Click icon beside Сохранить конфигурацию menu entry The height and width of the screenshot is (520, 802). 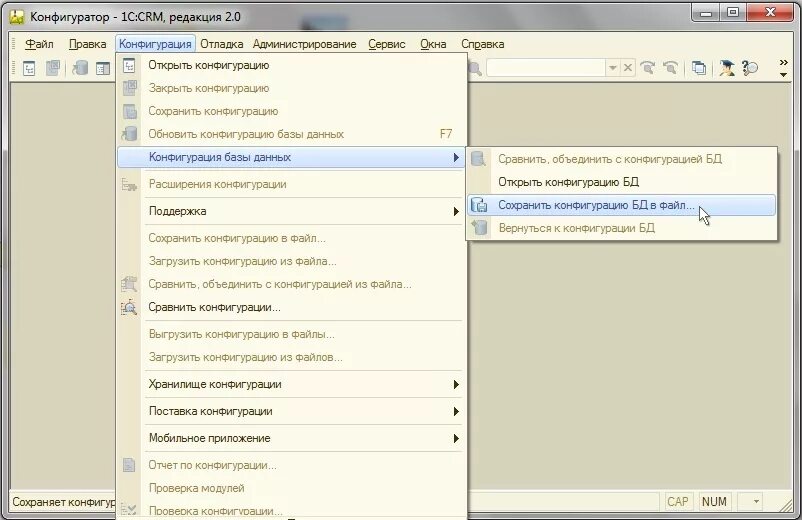click(x=129, y=111)
